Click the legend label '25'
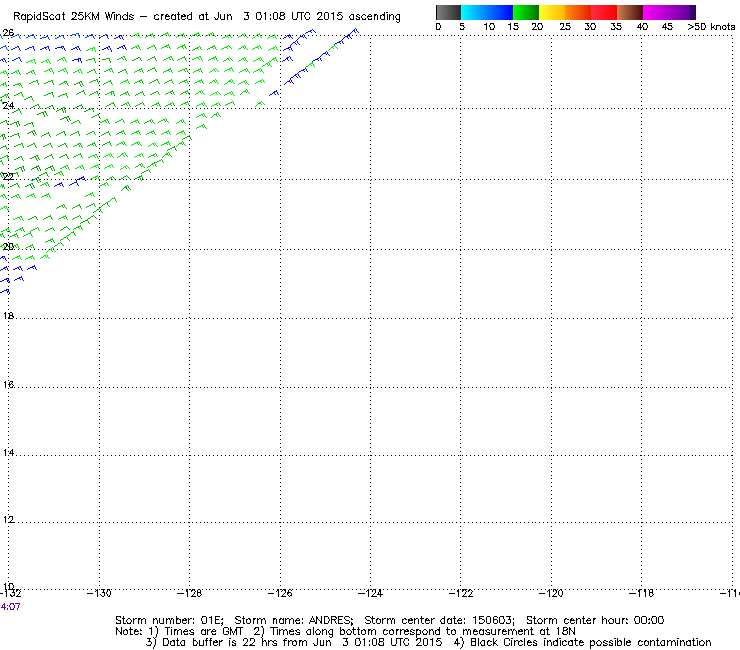 (x=565, y=27)
